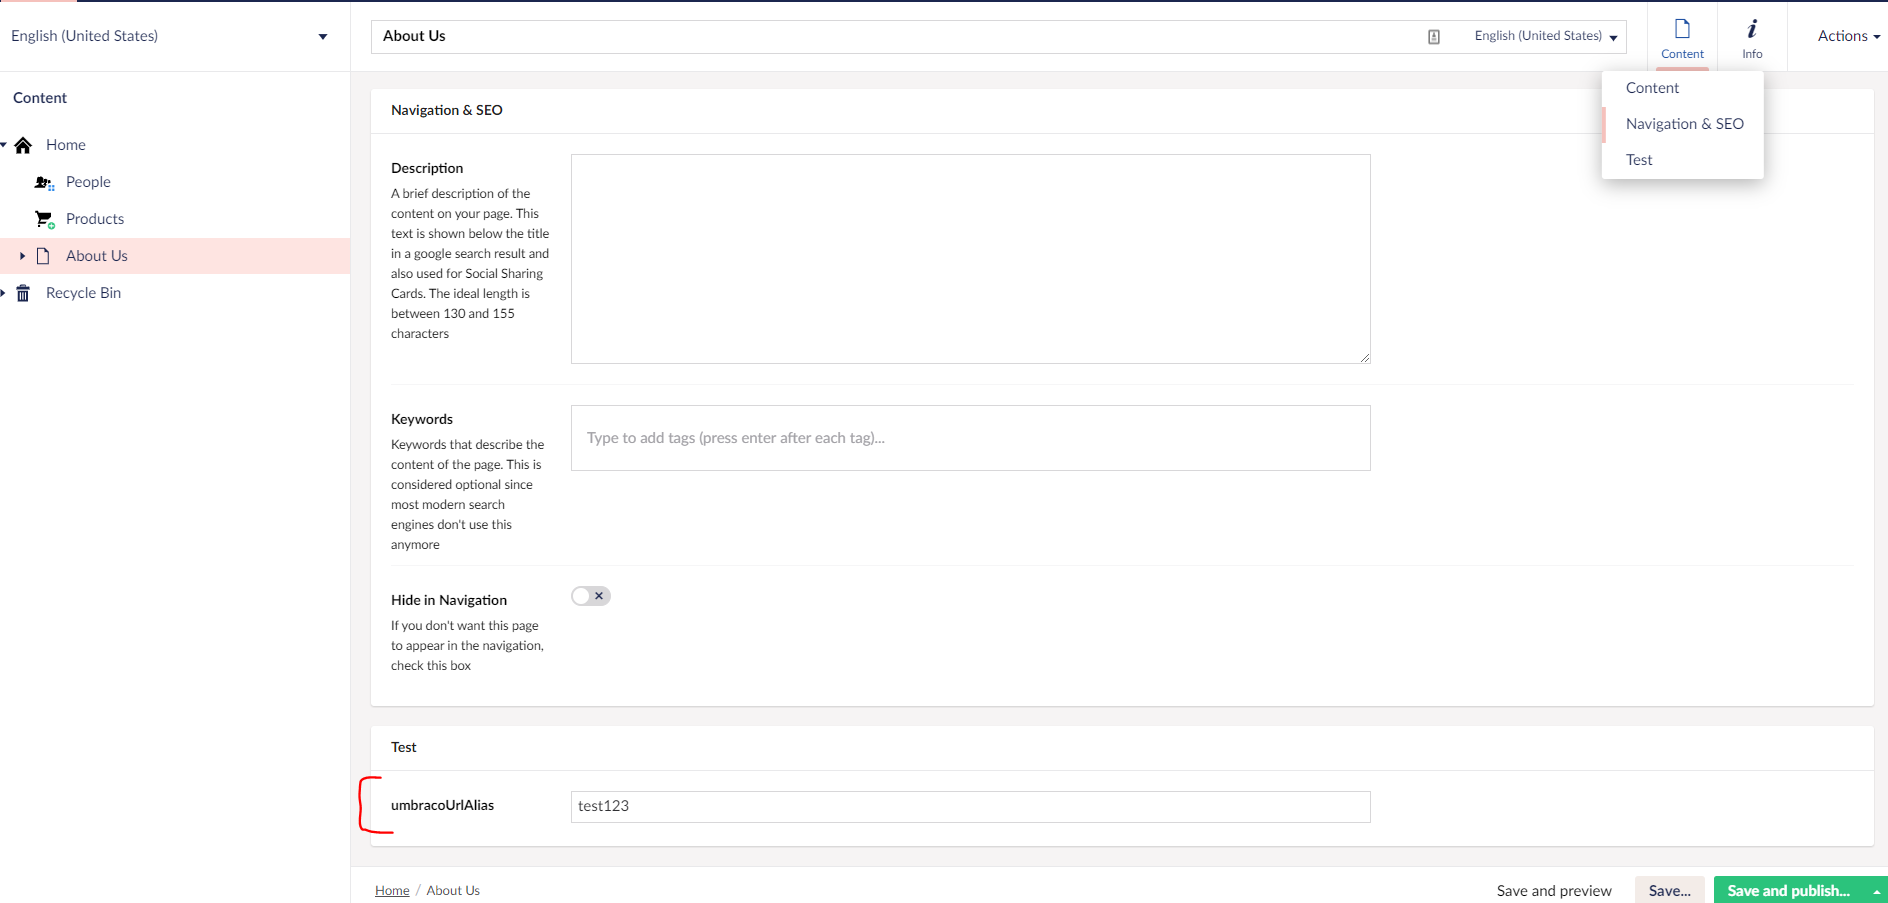Click the shopping cart icon for Products
Viewport: 1888px width, 903px height.
tap(44, 218)
